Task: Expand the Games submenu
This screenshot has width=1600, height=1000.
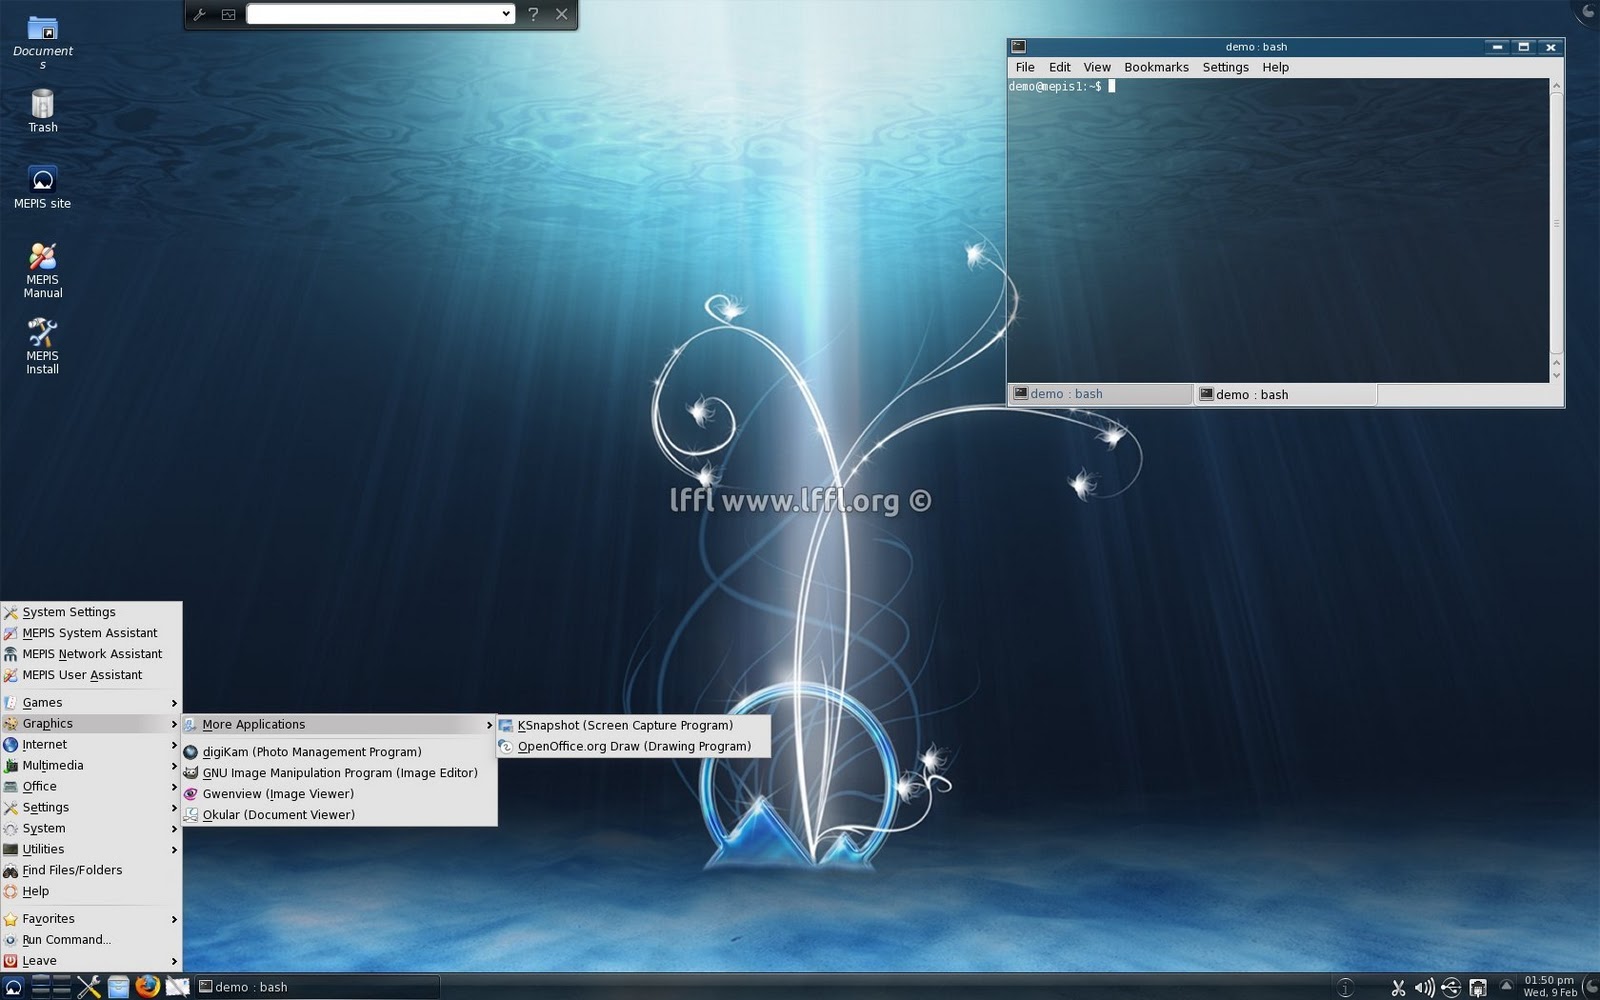Action: [x=91, y=703]
